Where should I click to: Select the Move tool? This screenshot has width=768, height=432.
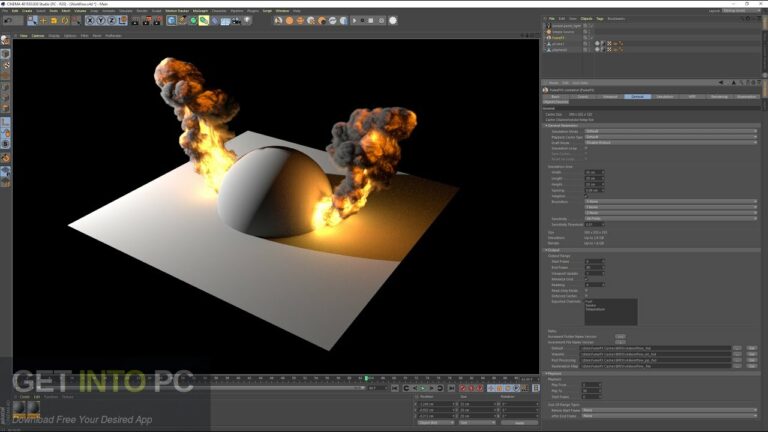(x=43, y=21)
